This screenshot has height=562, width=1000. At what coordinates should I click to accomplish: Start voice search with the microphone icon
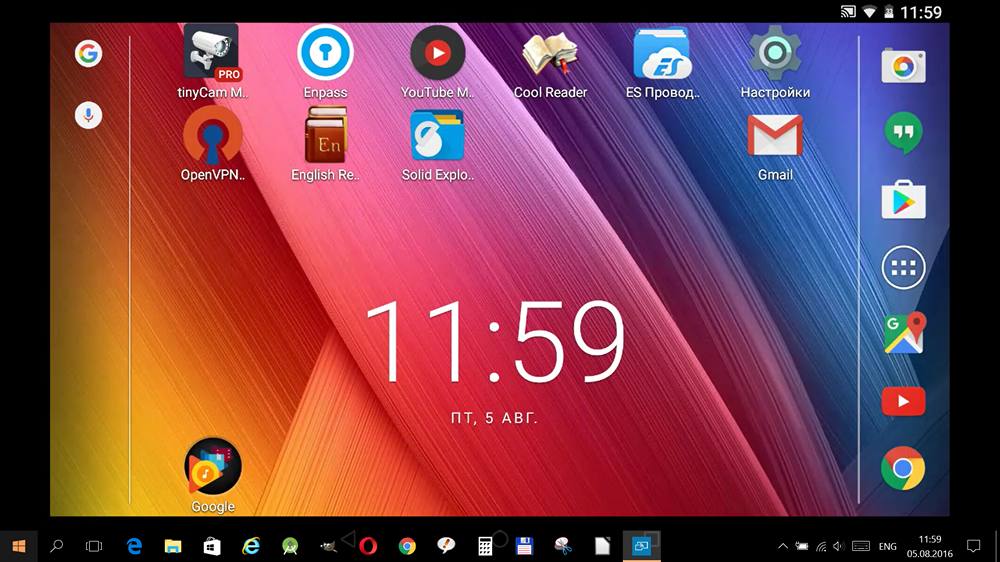click(89, 115)
